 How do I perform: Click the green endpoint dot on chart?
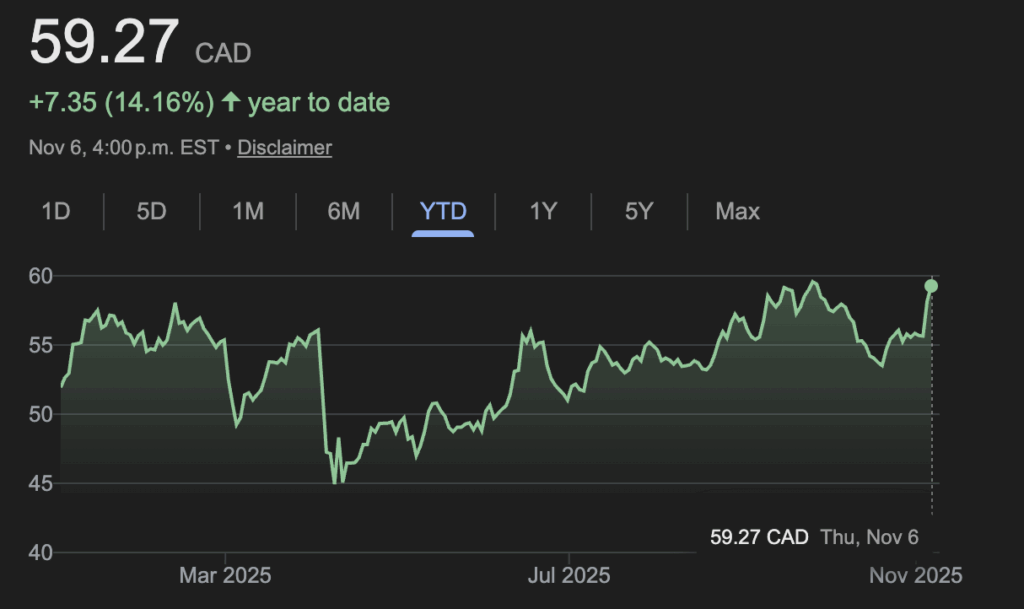(931, 286)
